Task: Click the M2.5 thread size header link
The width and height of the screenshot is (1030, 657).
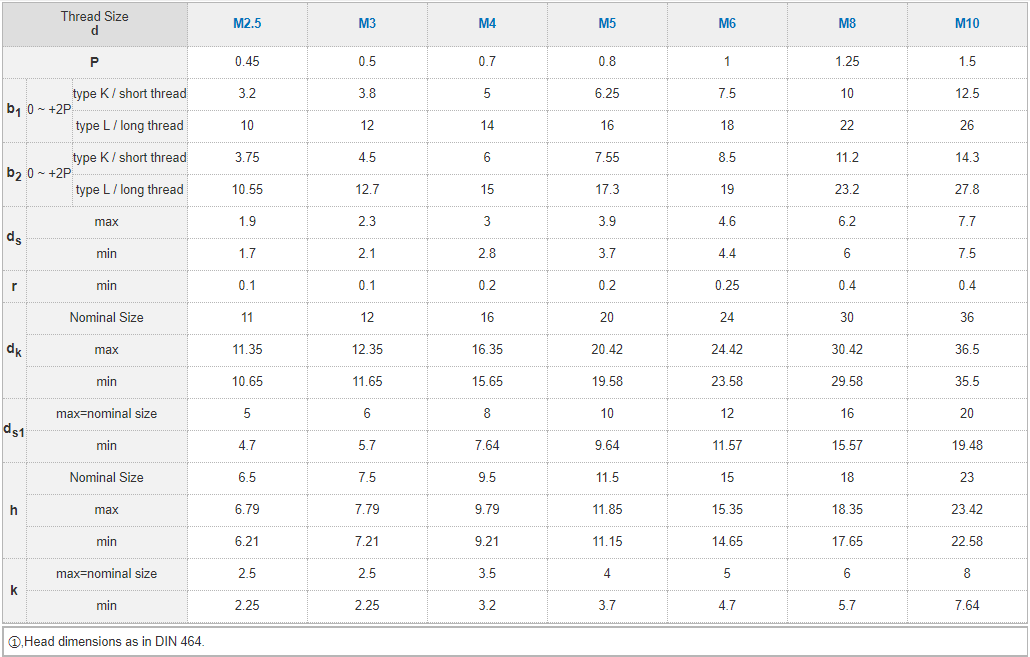Action: coord(247,24)
